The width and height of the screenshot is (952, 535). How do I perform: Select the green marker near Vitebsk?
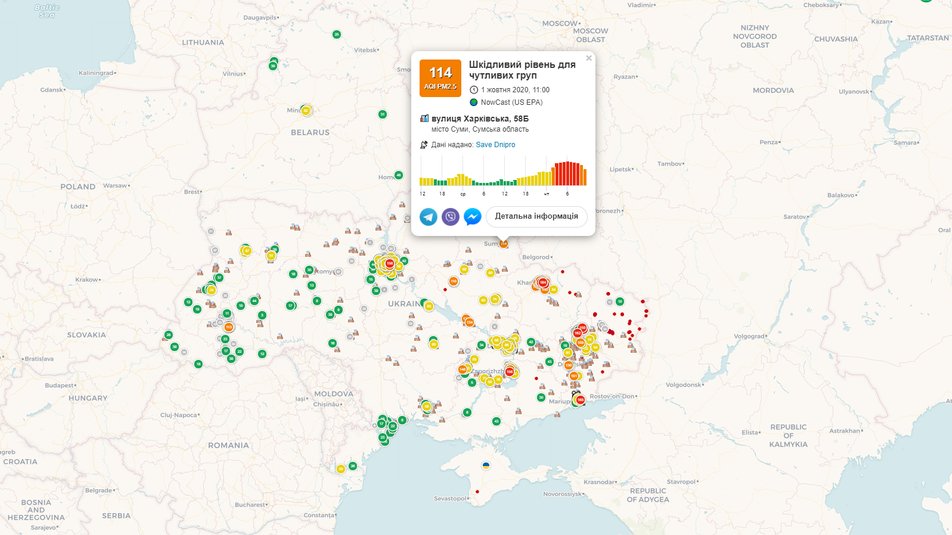coord(336,35)
